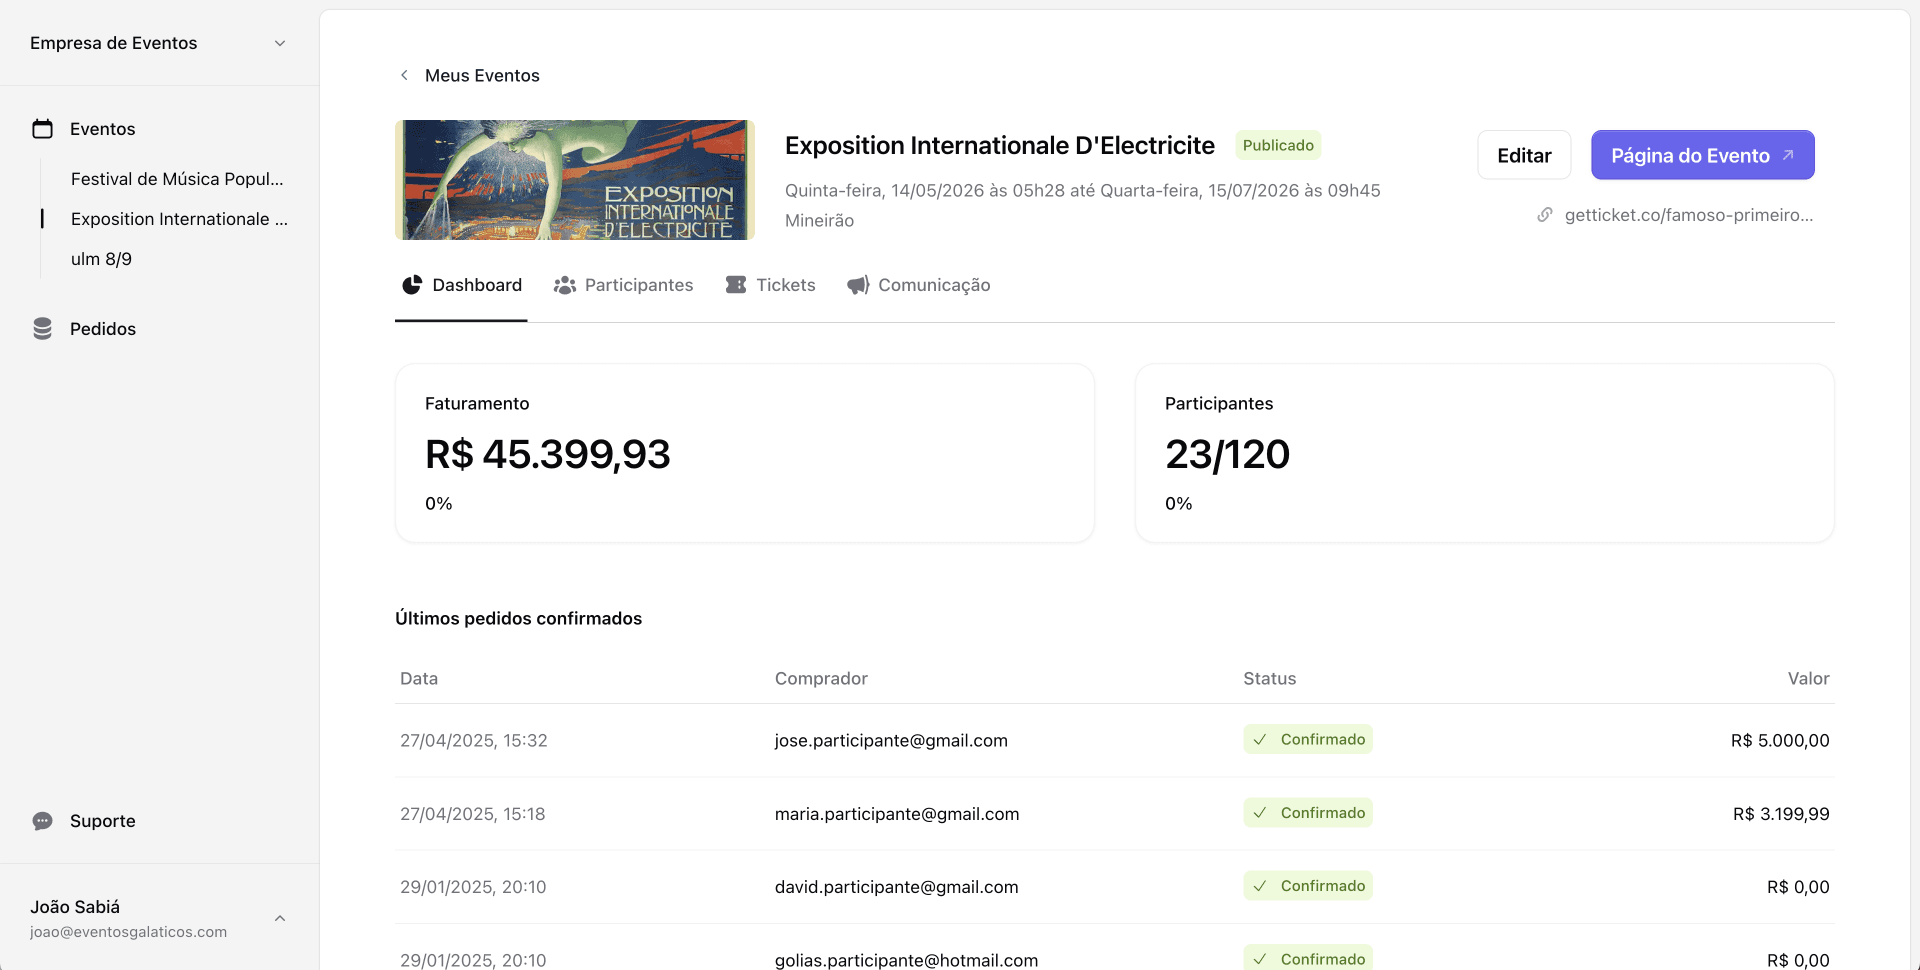Click the date 27/04/2025, 15:32
Screen dimensions: 1920x970
[x=474, y=741]
